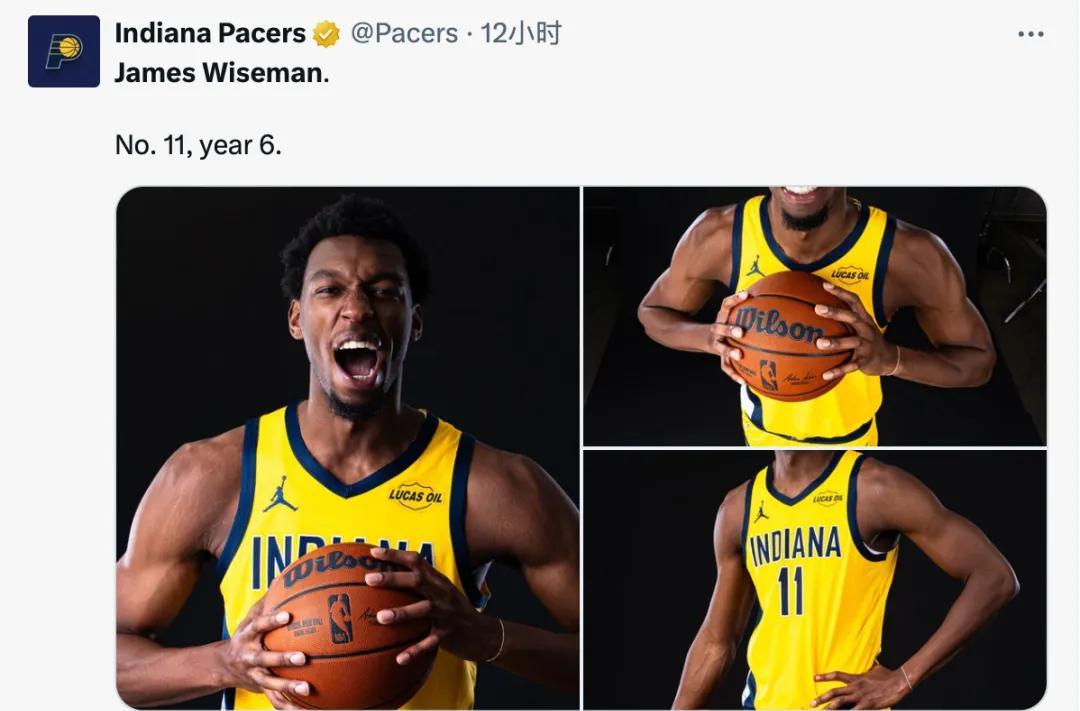Click the NBA logo on the left photo's basketball
This screenshot has width=1080, height=711.
pos(340,618)
